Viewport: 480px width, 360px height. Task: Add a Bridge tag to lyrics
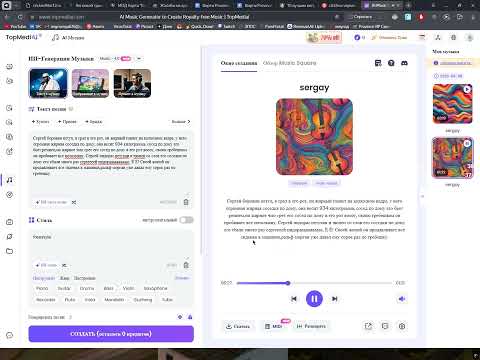click(94, 122)
